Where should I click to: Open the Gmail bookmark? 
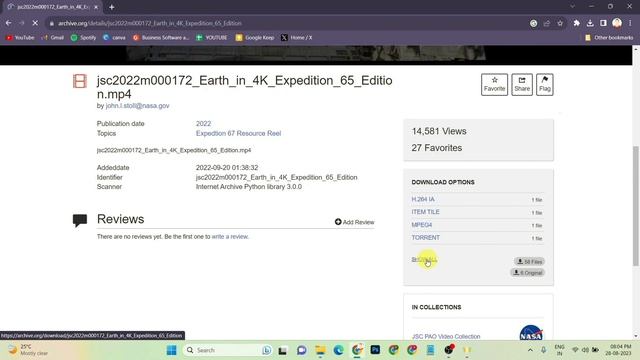pos(53,38)
